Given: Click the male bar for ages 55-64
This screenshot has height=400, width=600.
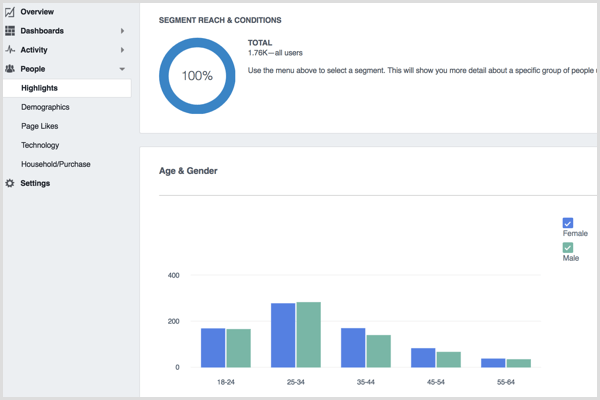Looking at the screenshot, I should click(x=518, y=364).
